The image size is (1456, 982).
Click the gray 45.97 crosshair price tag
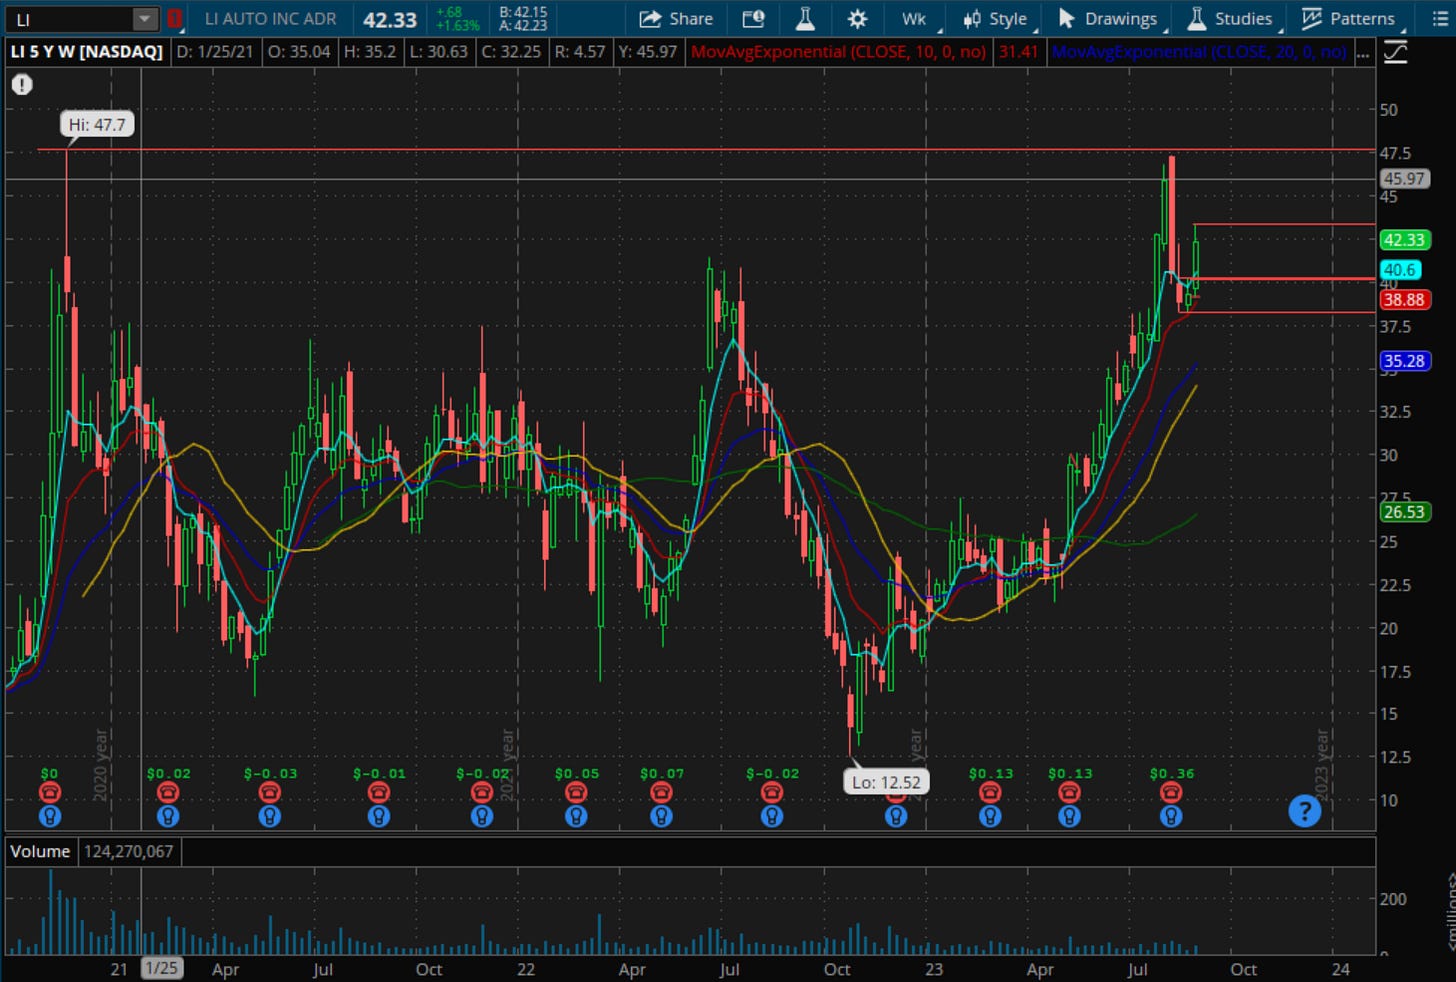pyautogui.click(x=1404, y=179)
